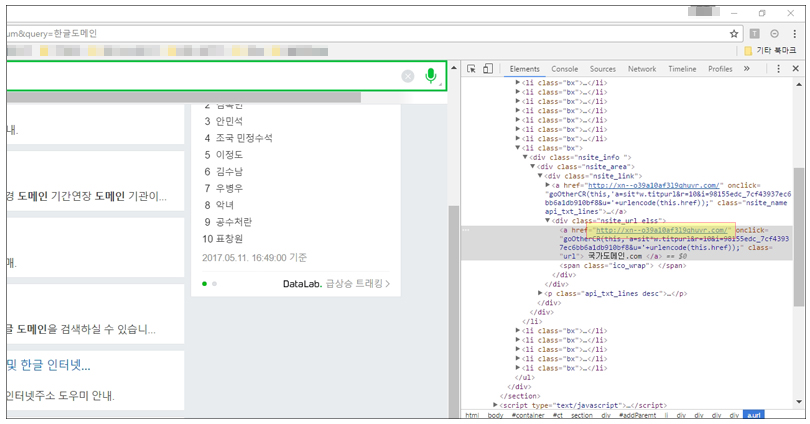
Task: Open trending keyword 공수처란
Action: [x=233, y=222]
